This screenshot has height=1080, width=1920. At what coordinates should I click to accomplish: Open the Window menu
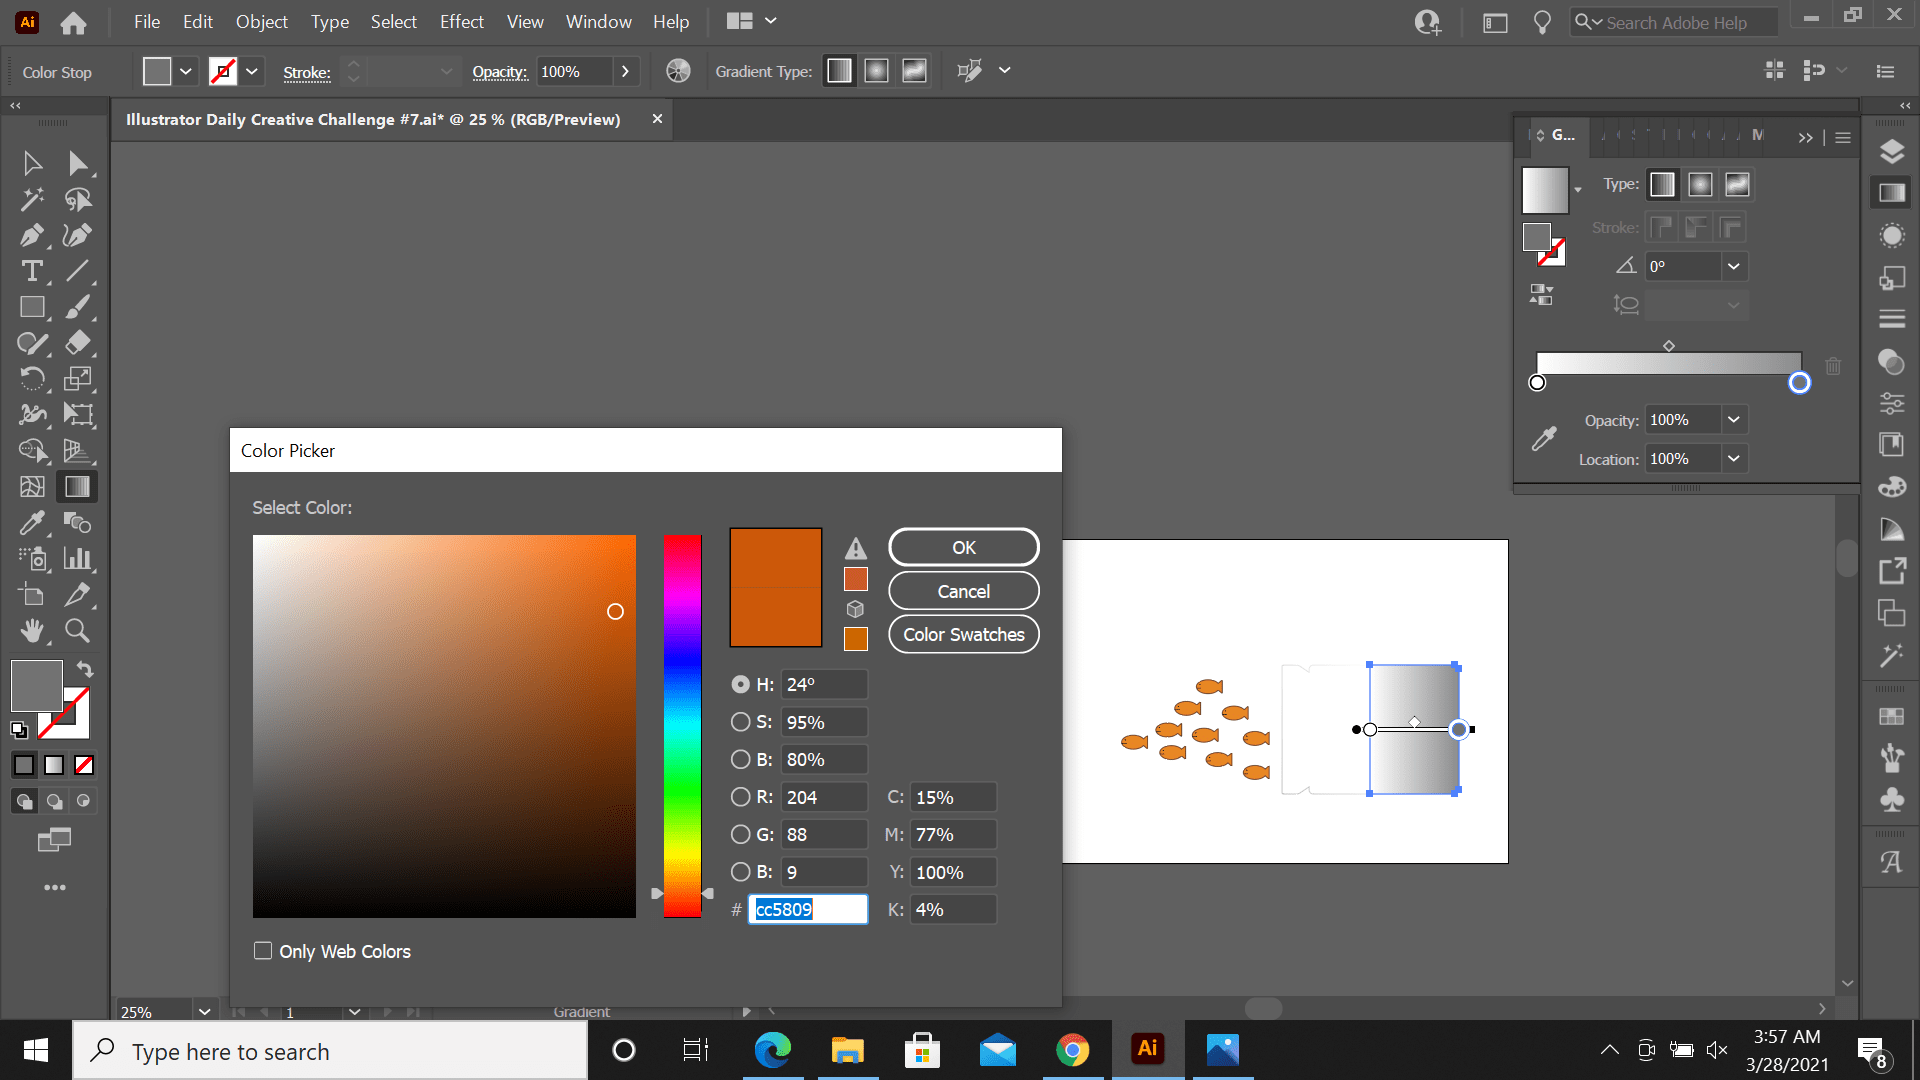coord(598,21)
